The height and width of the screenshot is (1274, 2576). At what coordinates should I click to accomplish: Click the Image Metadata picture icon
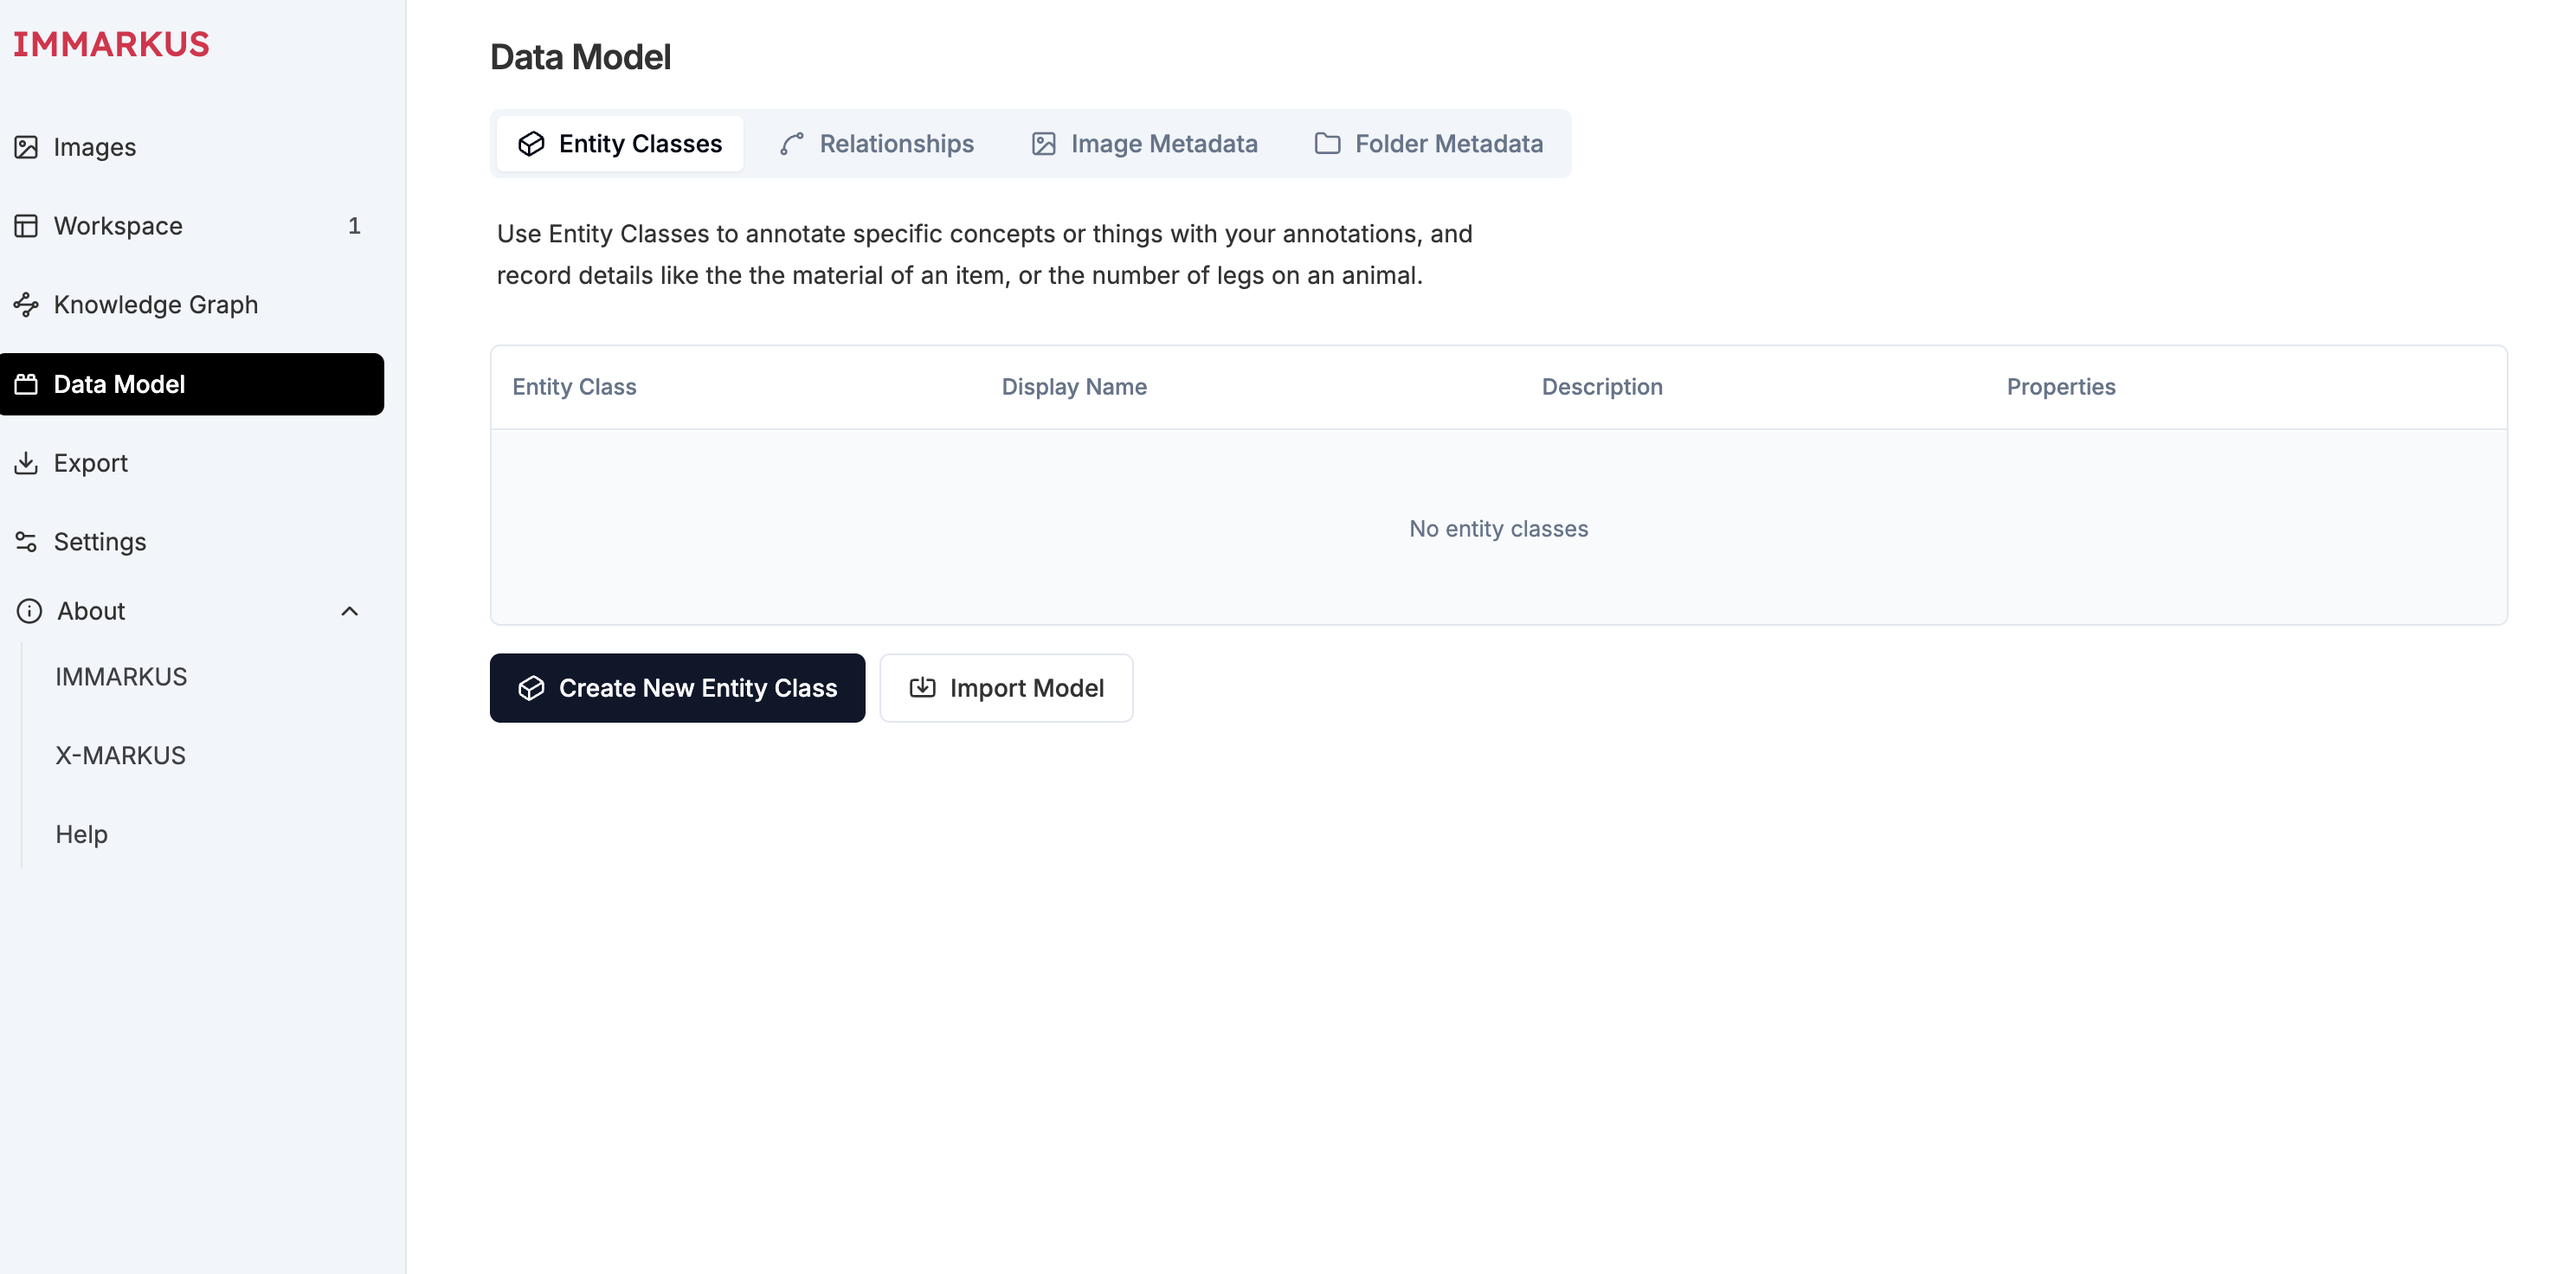[1043, 144]
